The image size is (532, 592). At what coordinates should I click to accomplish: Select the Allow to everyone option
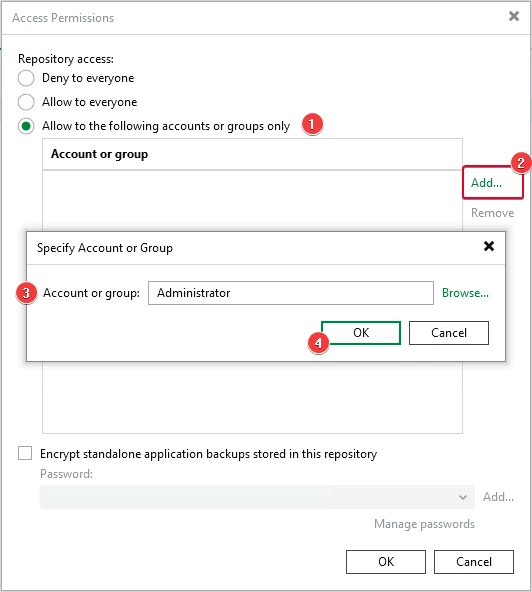coord(26,102)
